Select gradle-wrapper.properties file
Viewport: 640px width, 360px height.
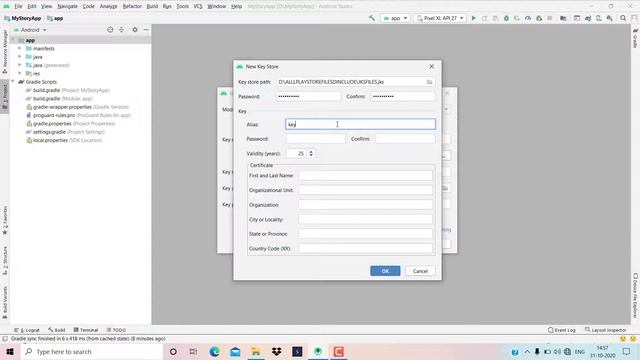pos(77,107)
